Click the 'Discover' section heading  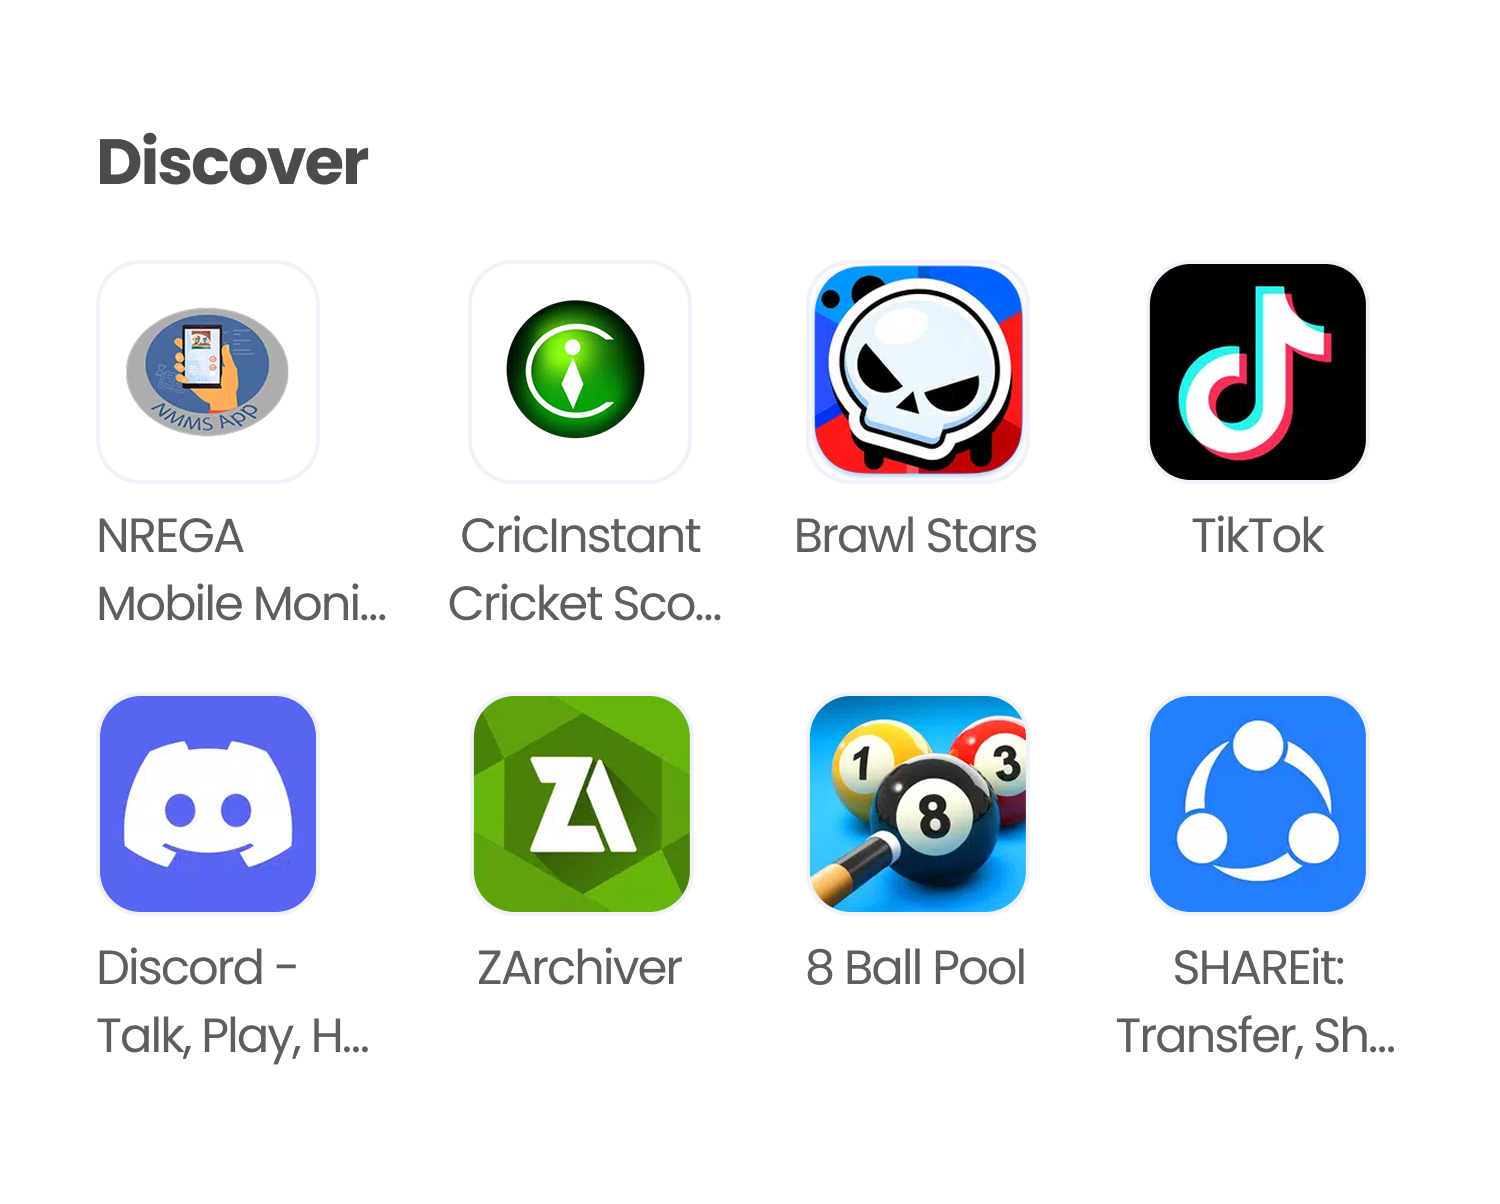click(x=233, y=161)
